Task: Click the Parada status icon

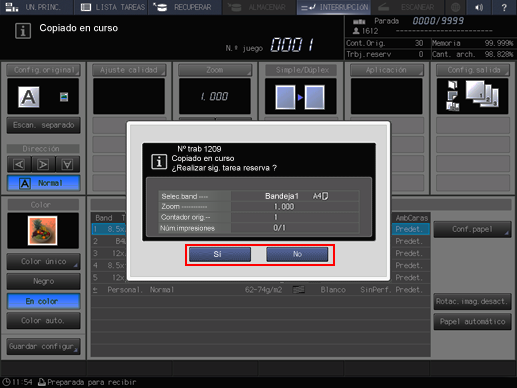Action: 359,21
